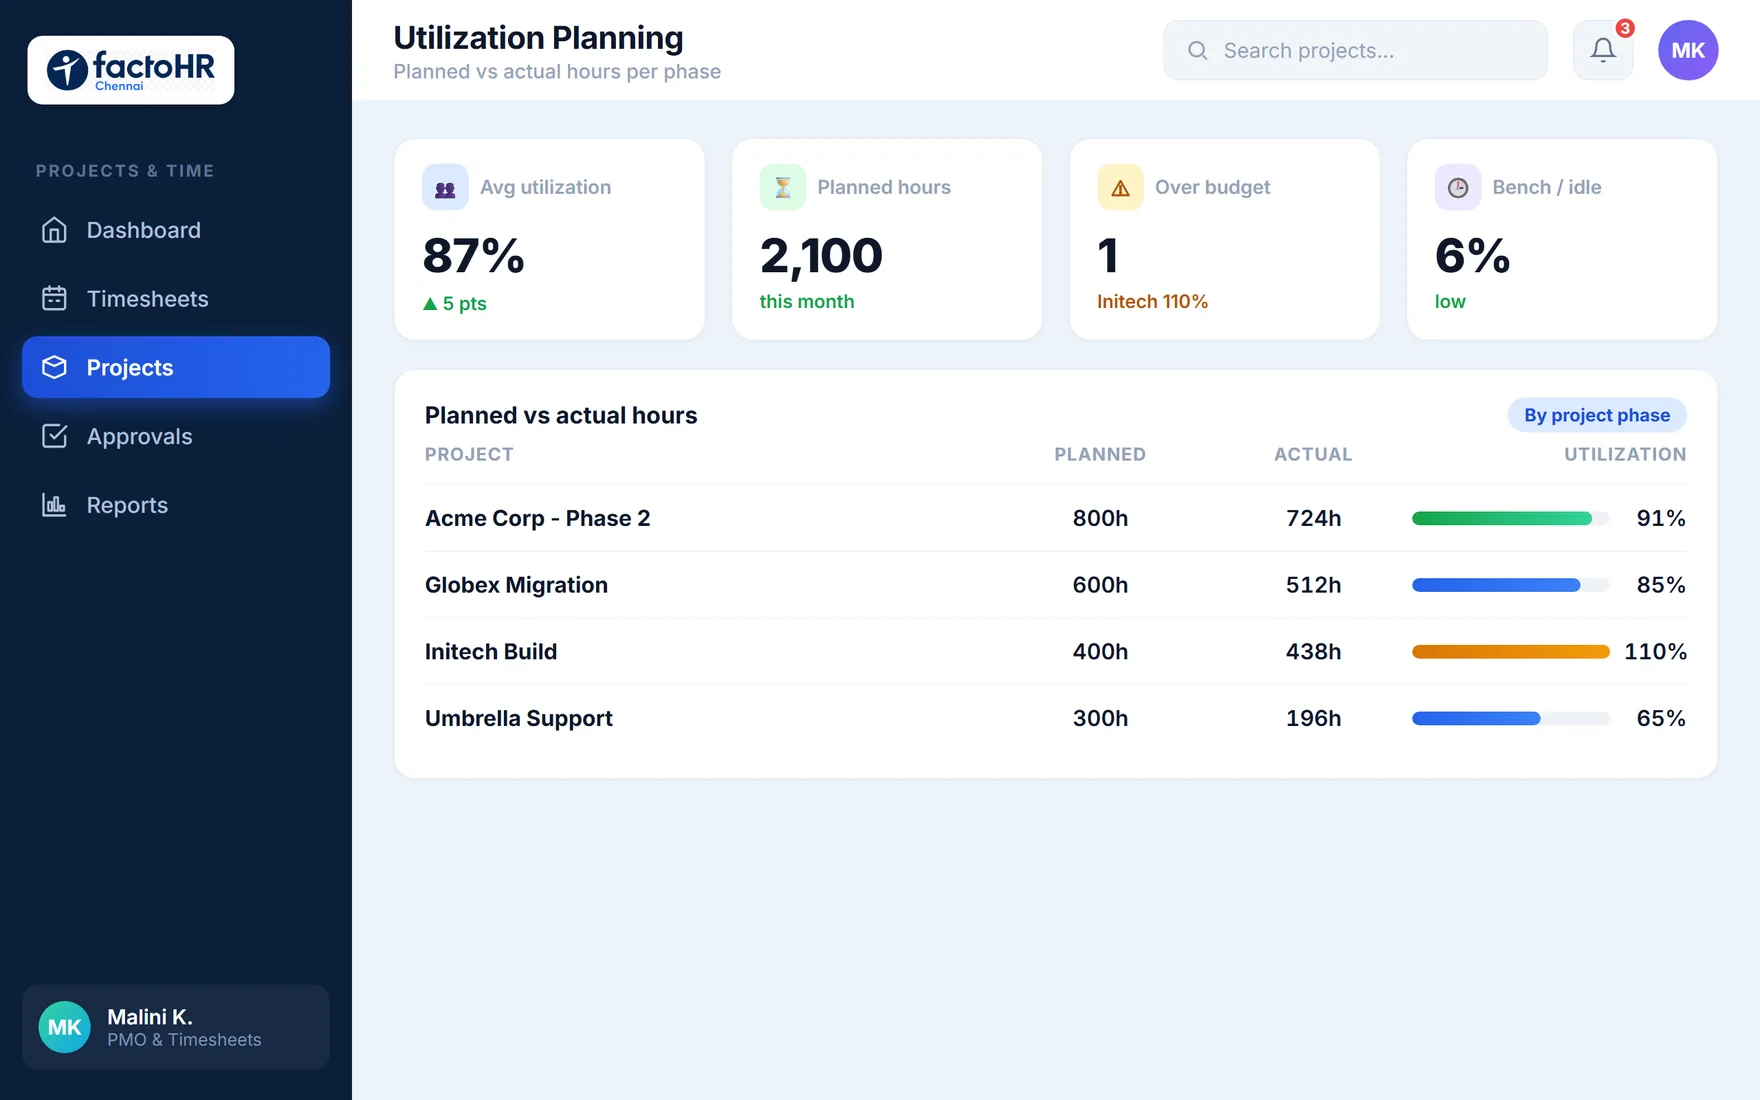This screenshot has width=1760, height=1100.
Task: Open the Avg utilization 87% card
Action: click(550, 239)
